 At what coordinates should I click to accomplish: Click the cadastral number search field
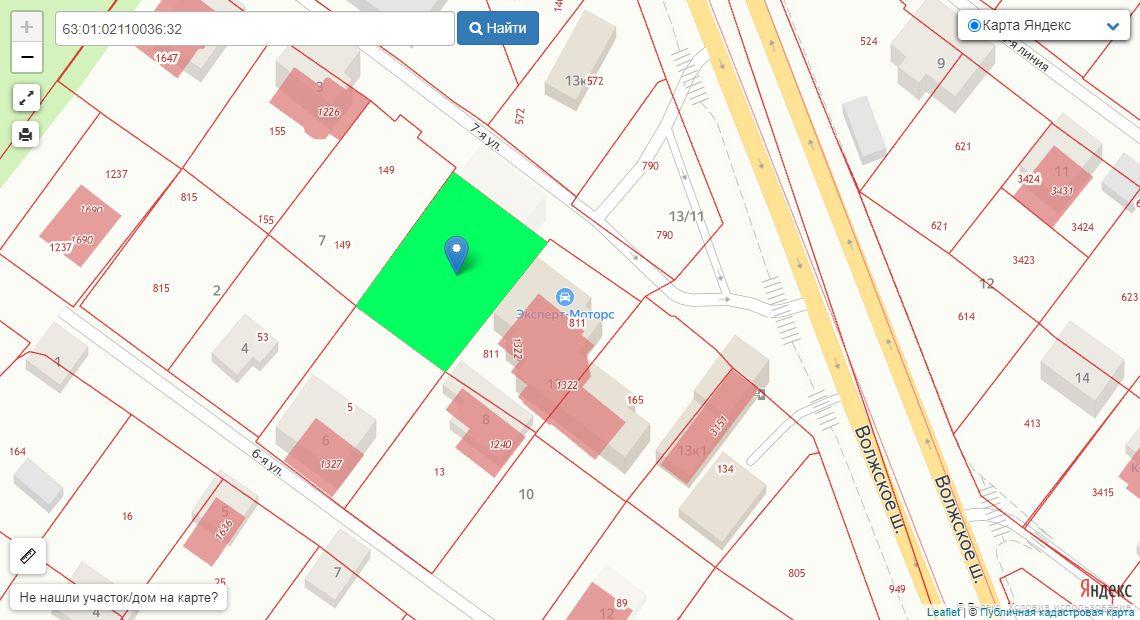(x=254, y=29)
